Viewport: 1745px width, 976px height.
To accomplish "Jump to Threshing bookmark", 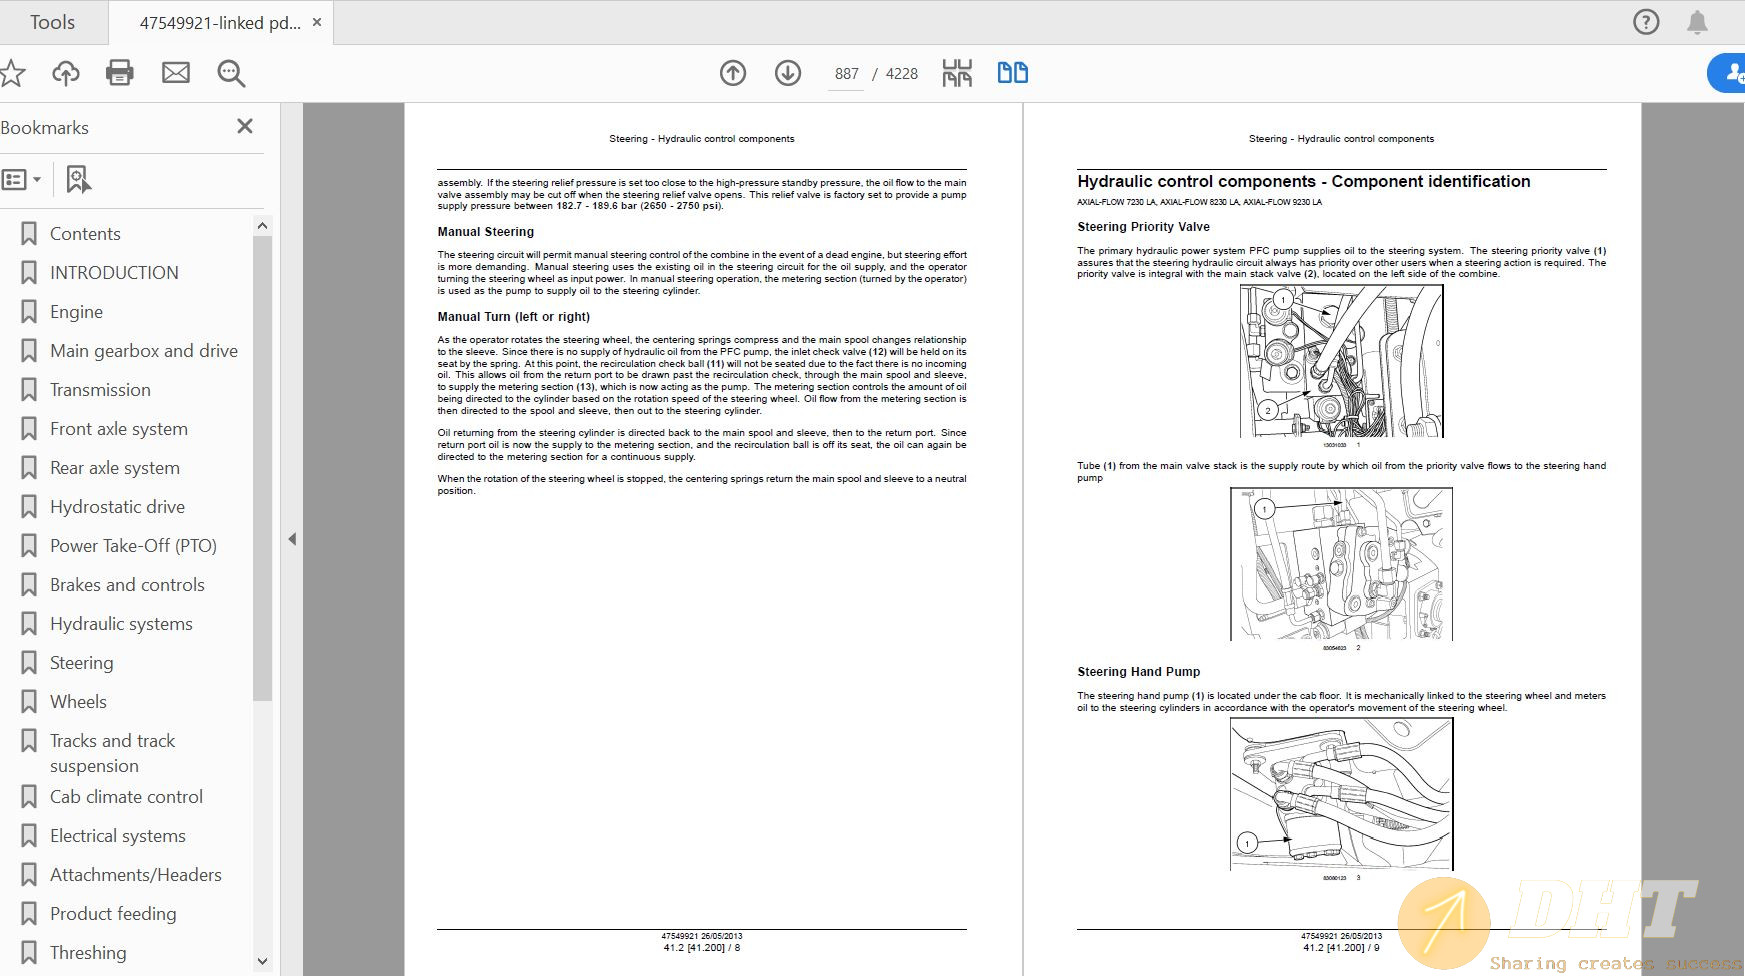I will pyautogui.click(x=88, y=953).
